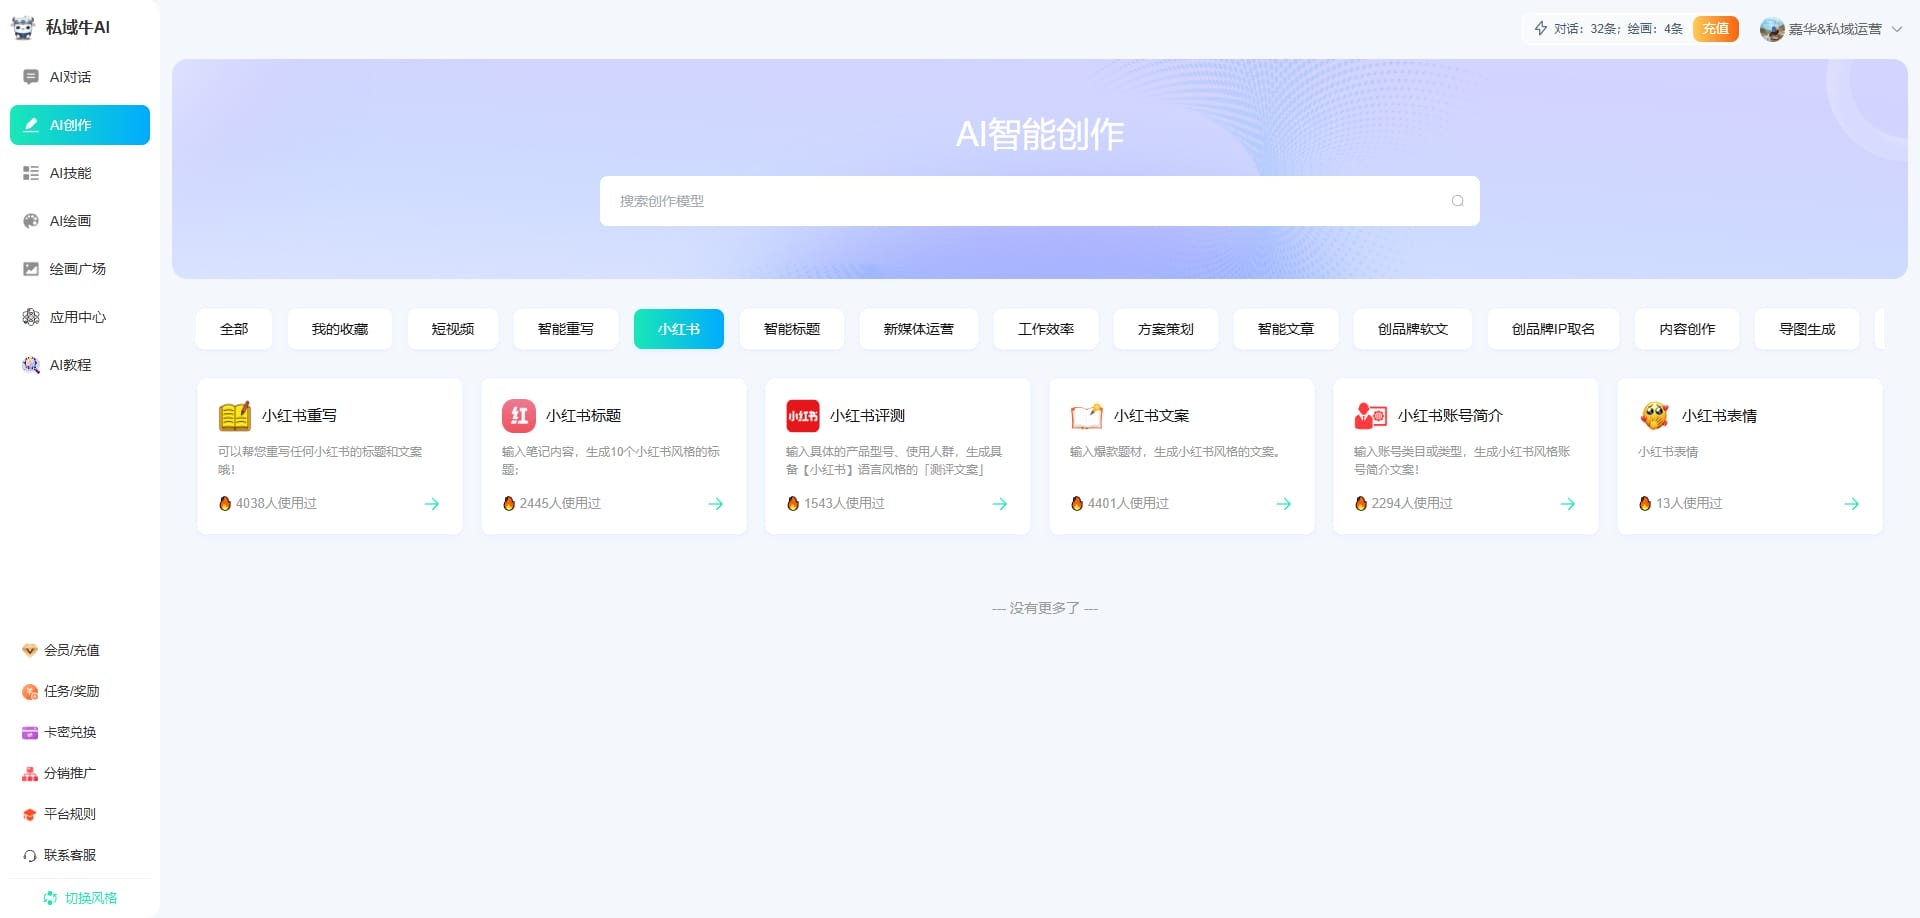Screen dimensions: 1920x918
Task: Click the 小红书重写 card title
Action: click(299, 415)
